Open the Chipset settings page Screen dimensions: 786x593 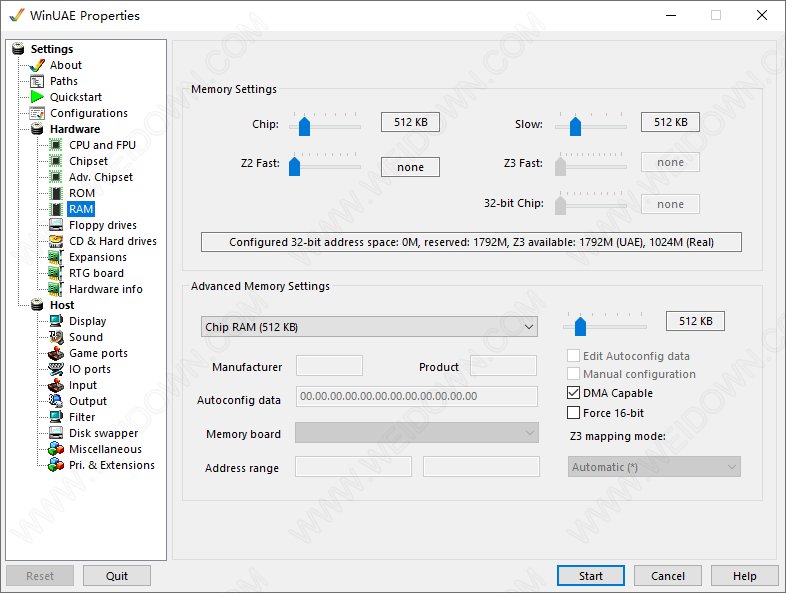[x=88, y=161]
